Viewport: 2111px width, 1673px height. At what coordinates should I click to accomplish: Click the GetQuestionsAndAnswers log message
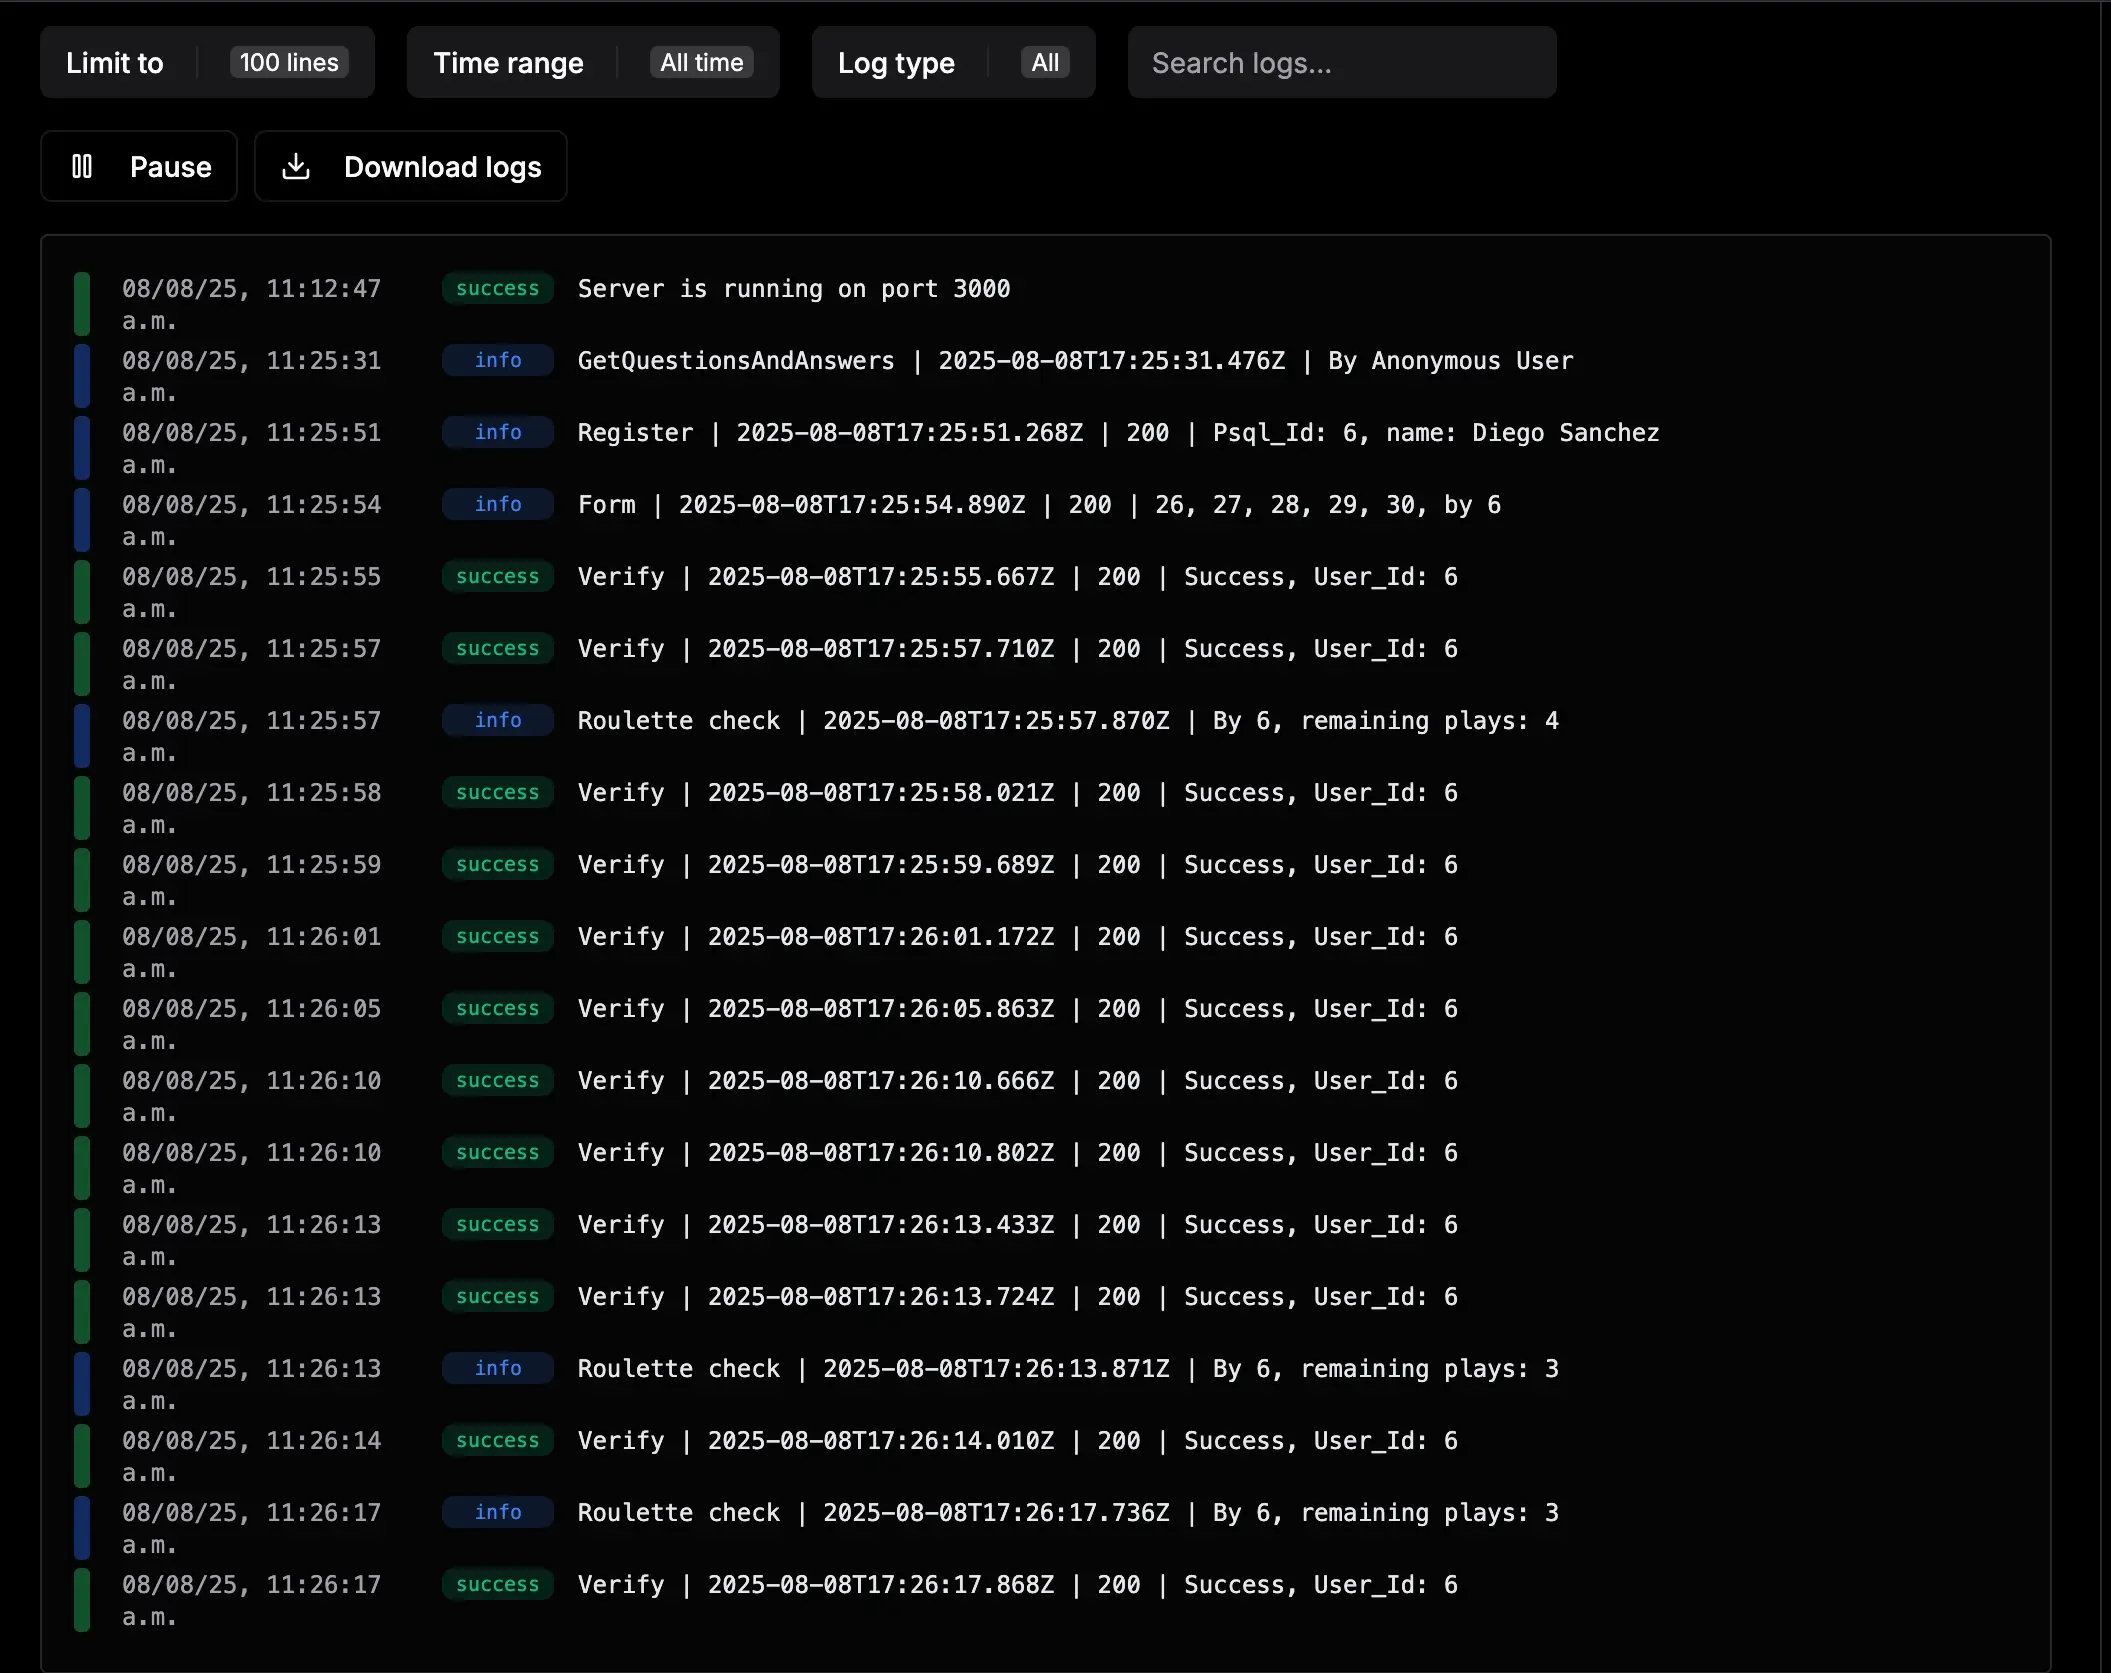[x=1075, y=361]
